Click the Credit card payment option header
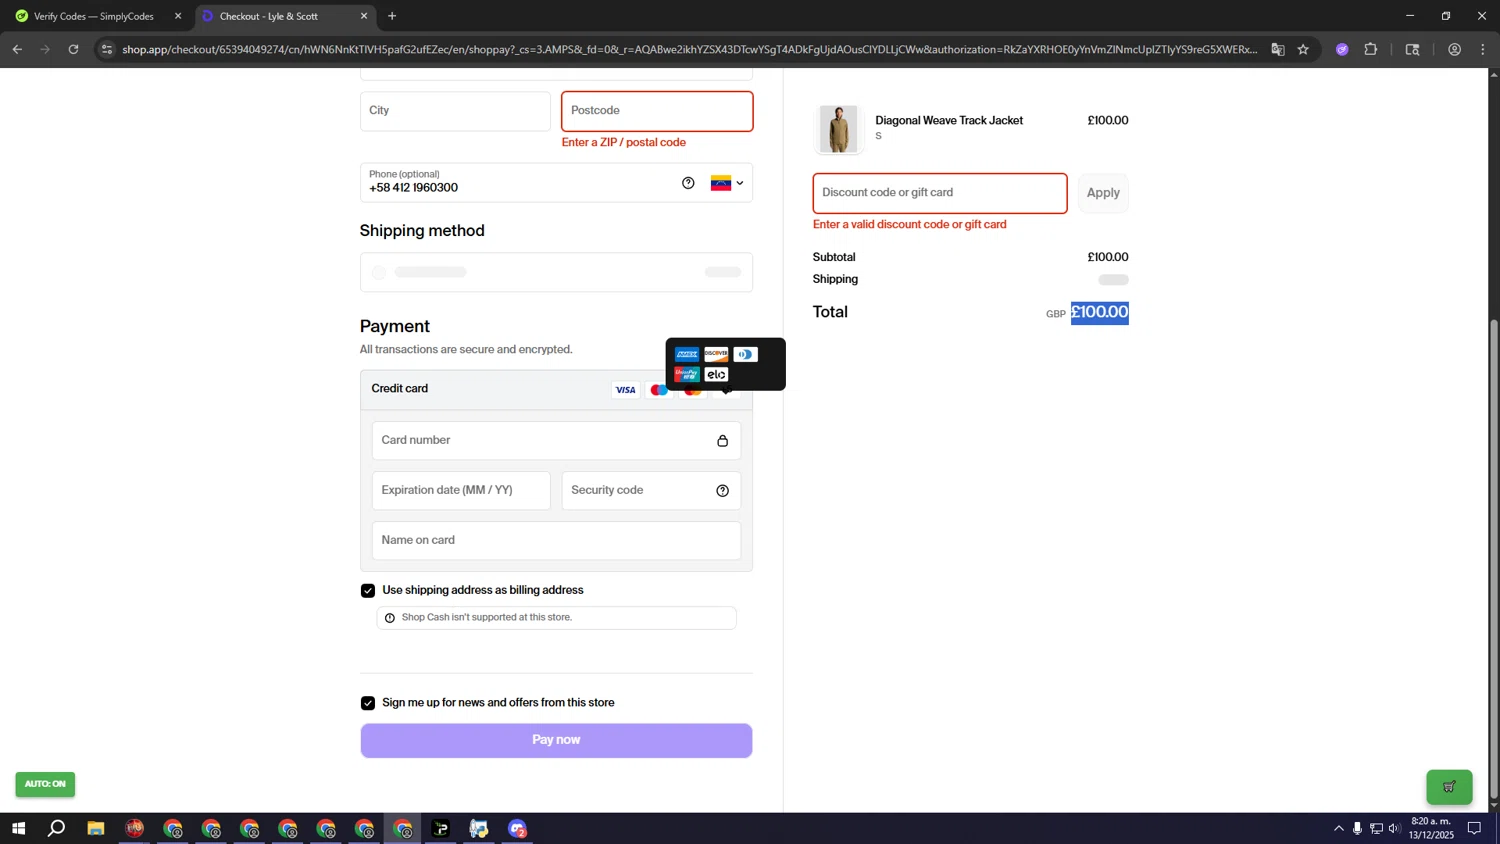 tap(556, 389)
